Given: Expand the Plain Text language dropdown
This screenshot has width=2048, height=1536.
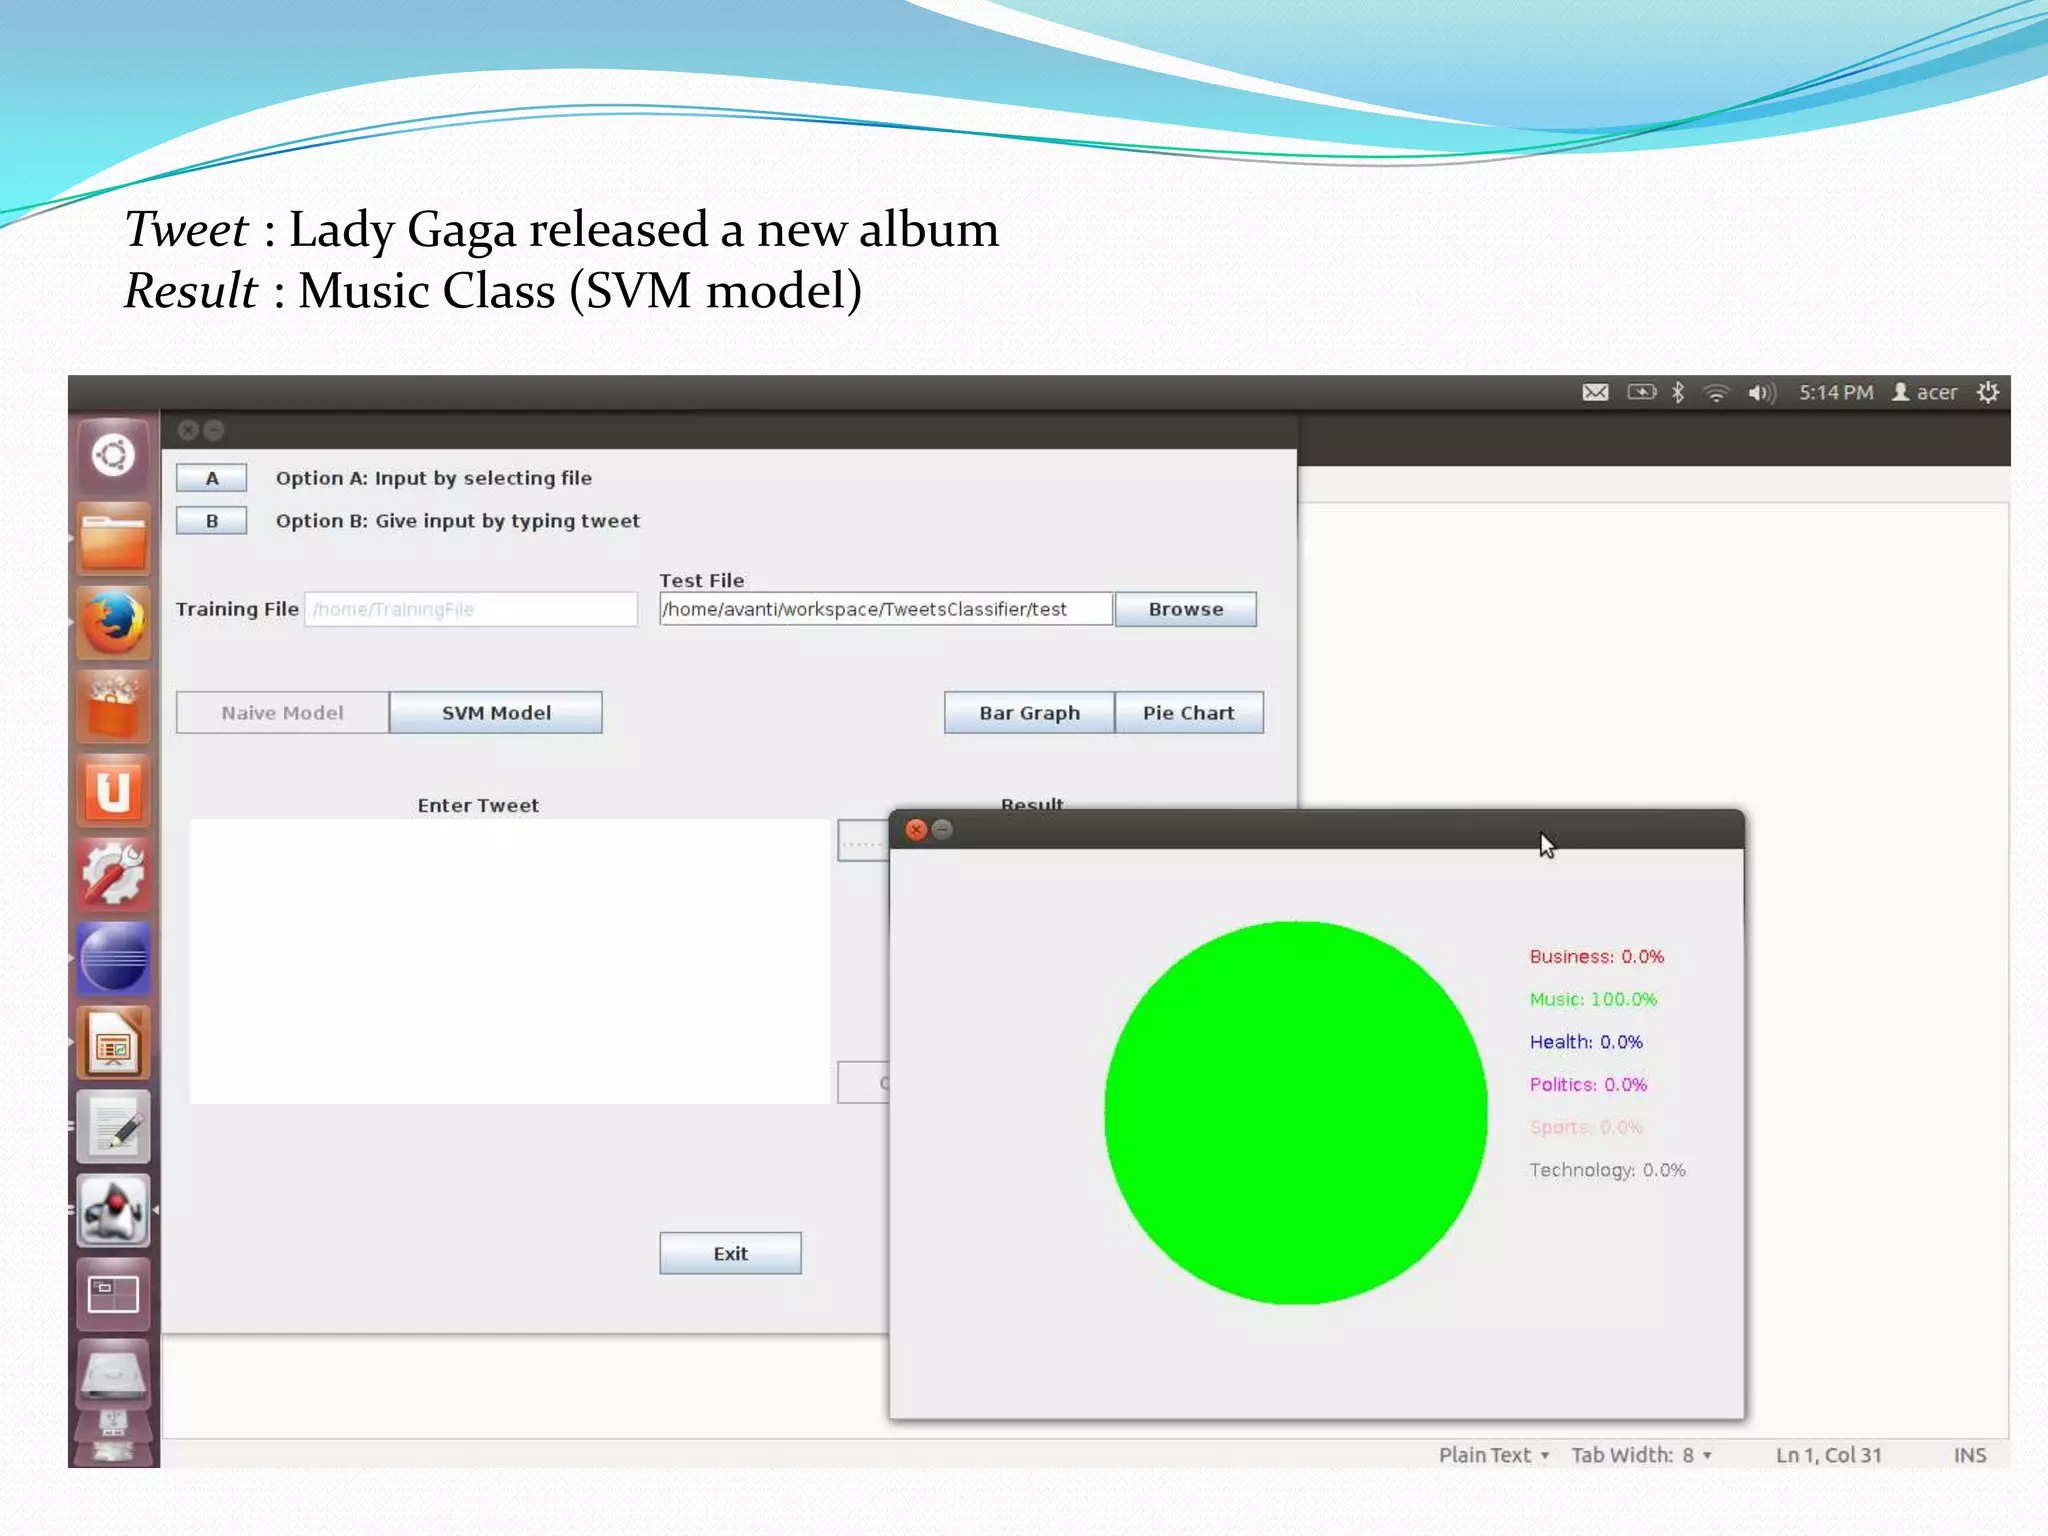Looking at the screenshot, I should [1493, 1455].
